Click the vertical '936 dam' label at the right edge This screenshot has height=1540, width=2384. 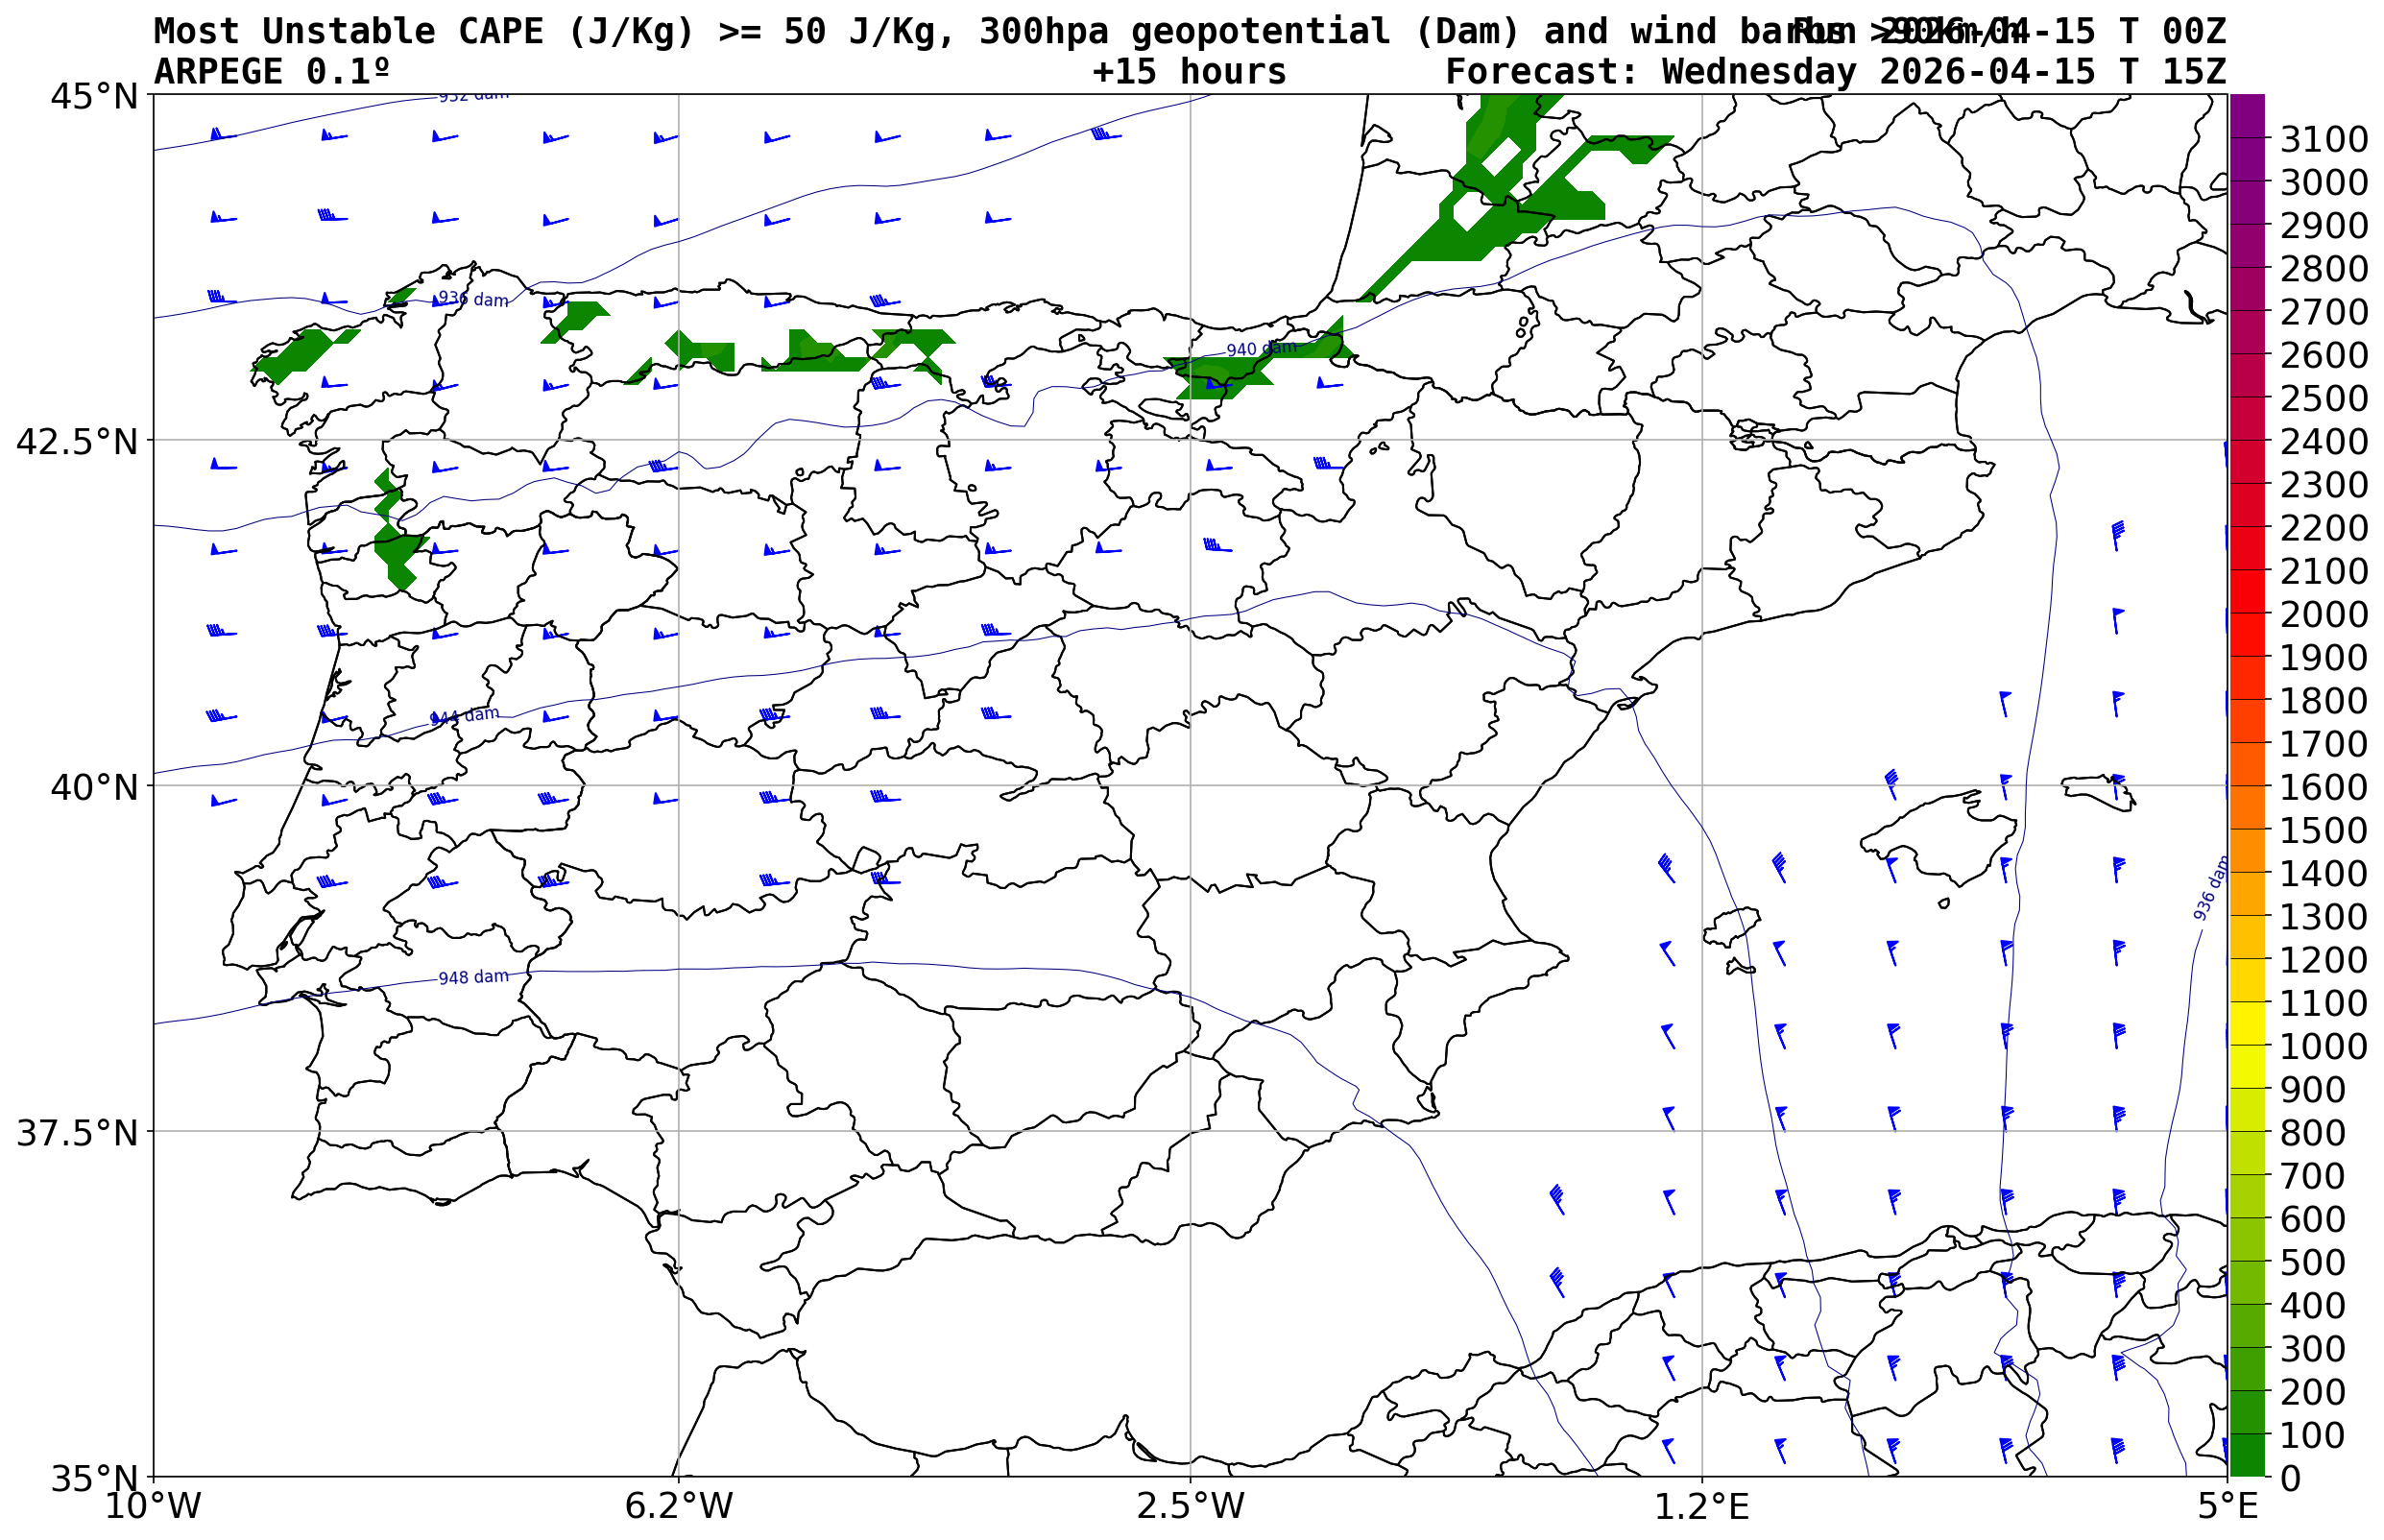pos(2211,889)
